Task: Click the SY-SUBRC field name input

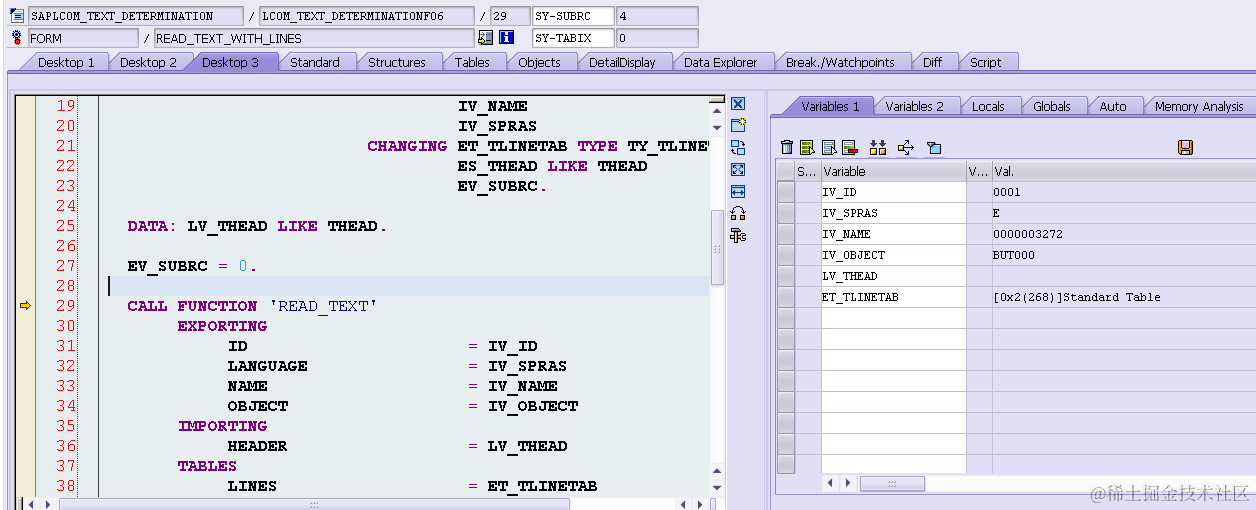Action: click(x=572, y=16)
